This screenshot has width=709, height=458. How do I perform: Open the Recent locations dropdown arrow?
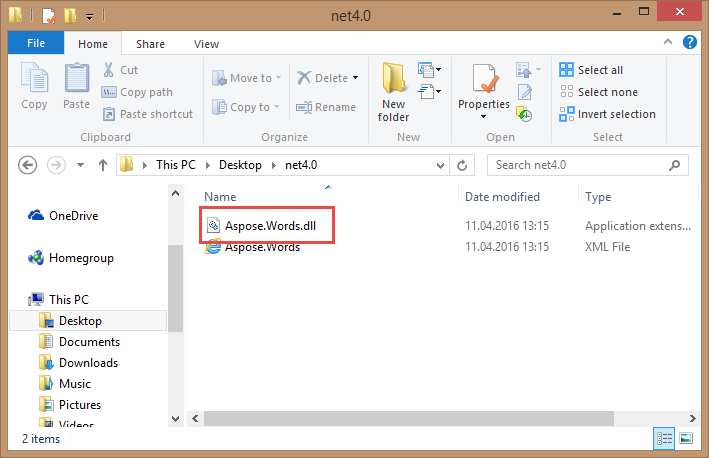point(80,165)
